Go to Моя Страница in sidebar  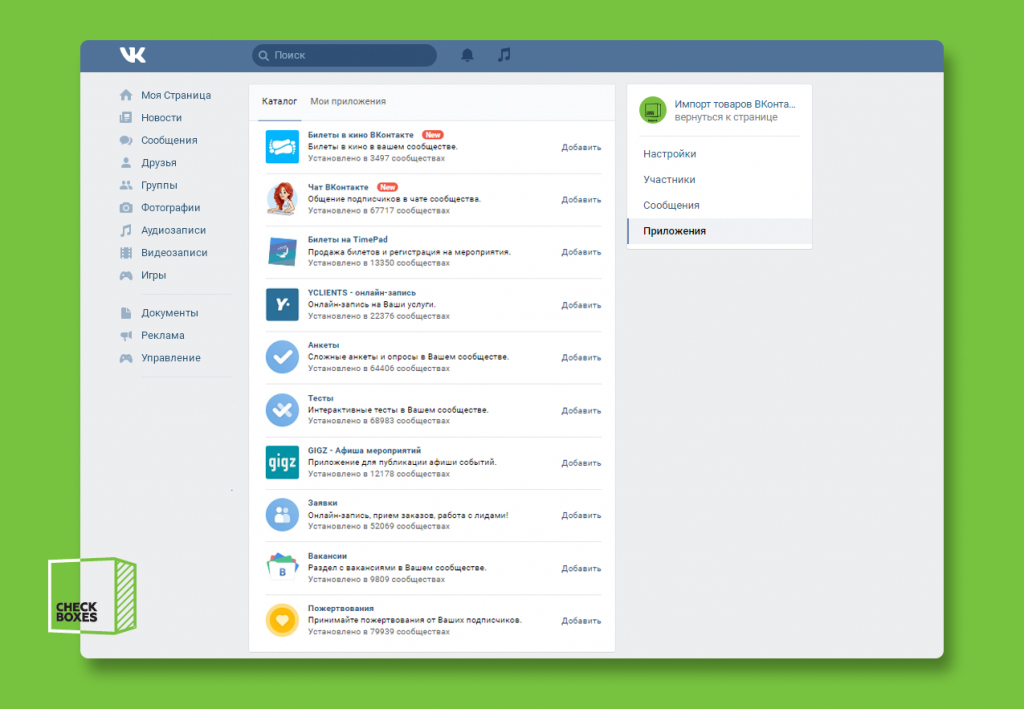pos(176,95)
